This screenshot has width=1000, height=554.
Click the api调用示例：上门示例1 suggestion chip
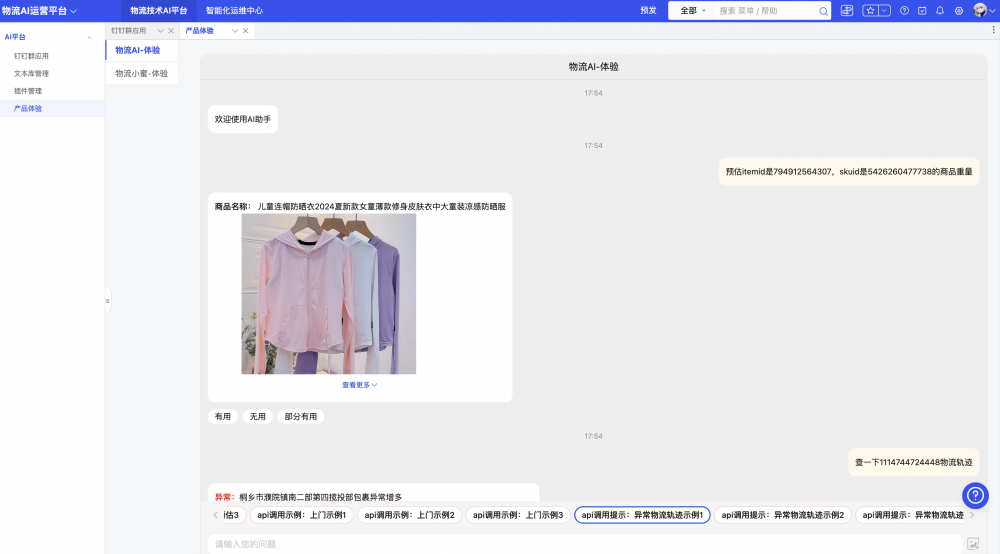tap(301, 515)
